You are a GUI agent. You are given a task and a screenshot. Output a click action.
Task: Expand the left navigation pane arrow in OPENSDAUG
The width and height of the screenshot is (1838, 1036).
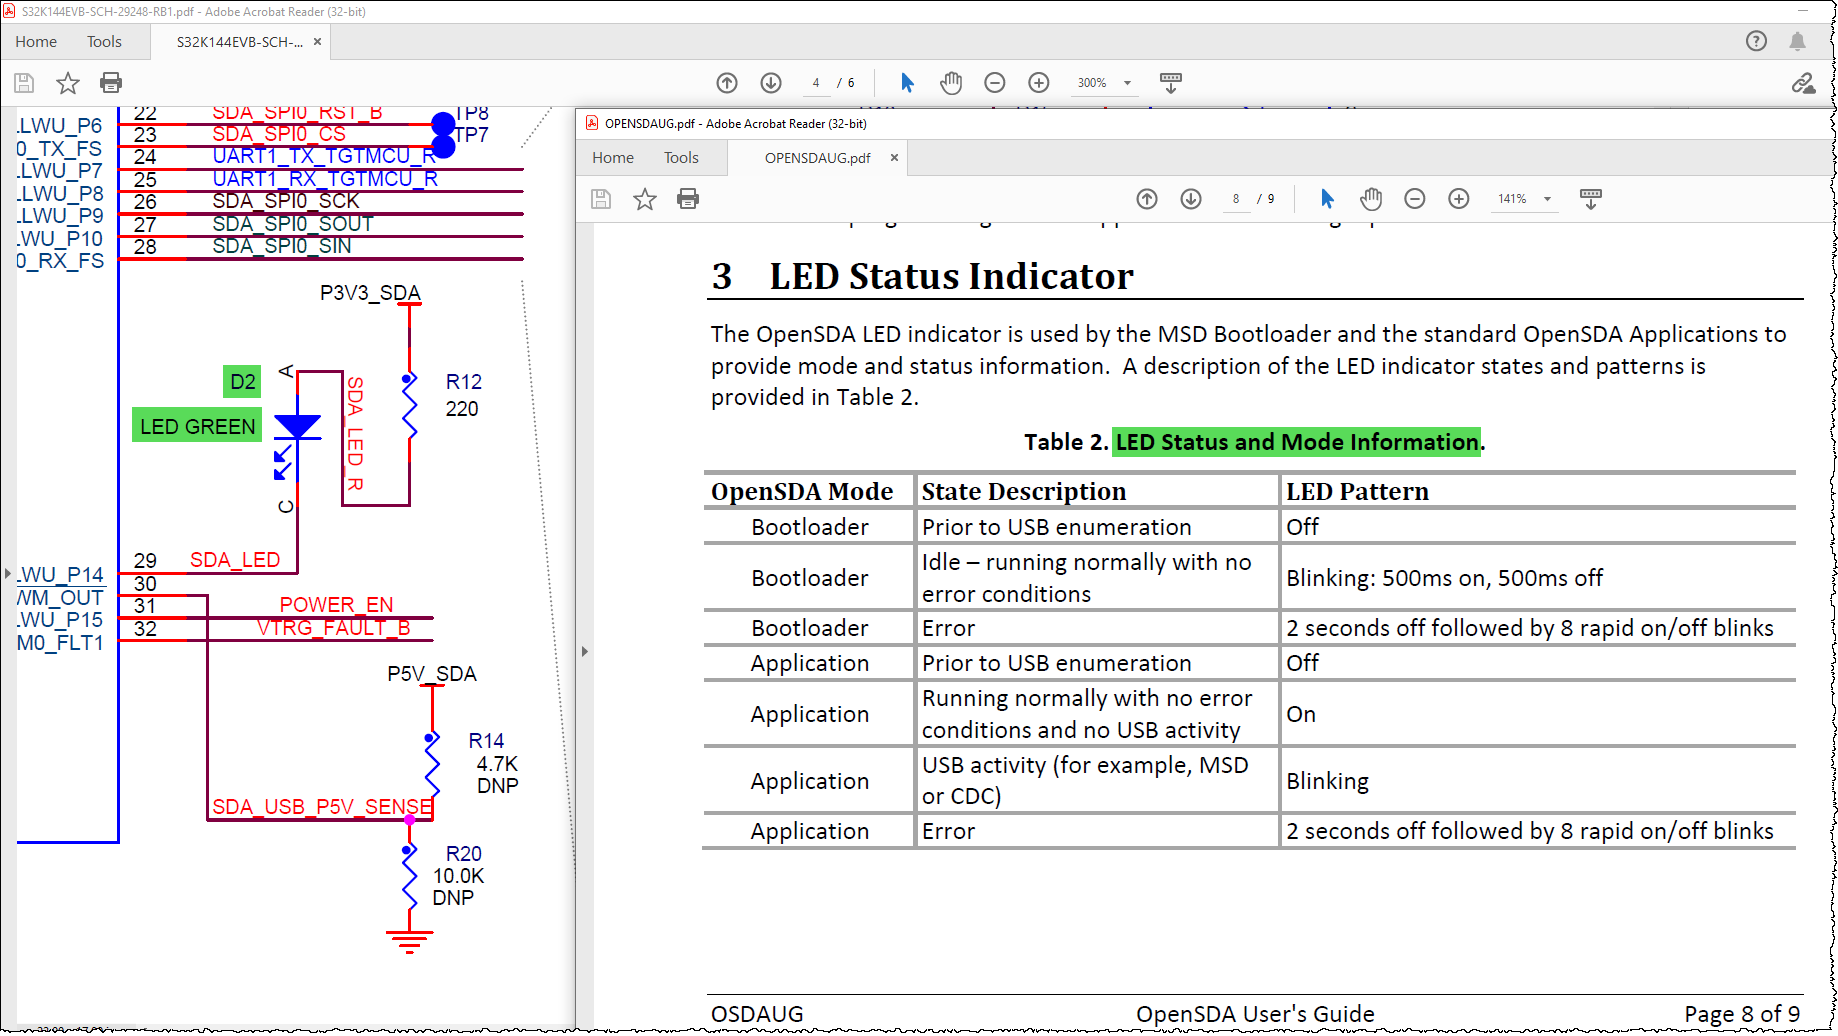[x=585, y=652]
